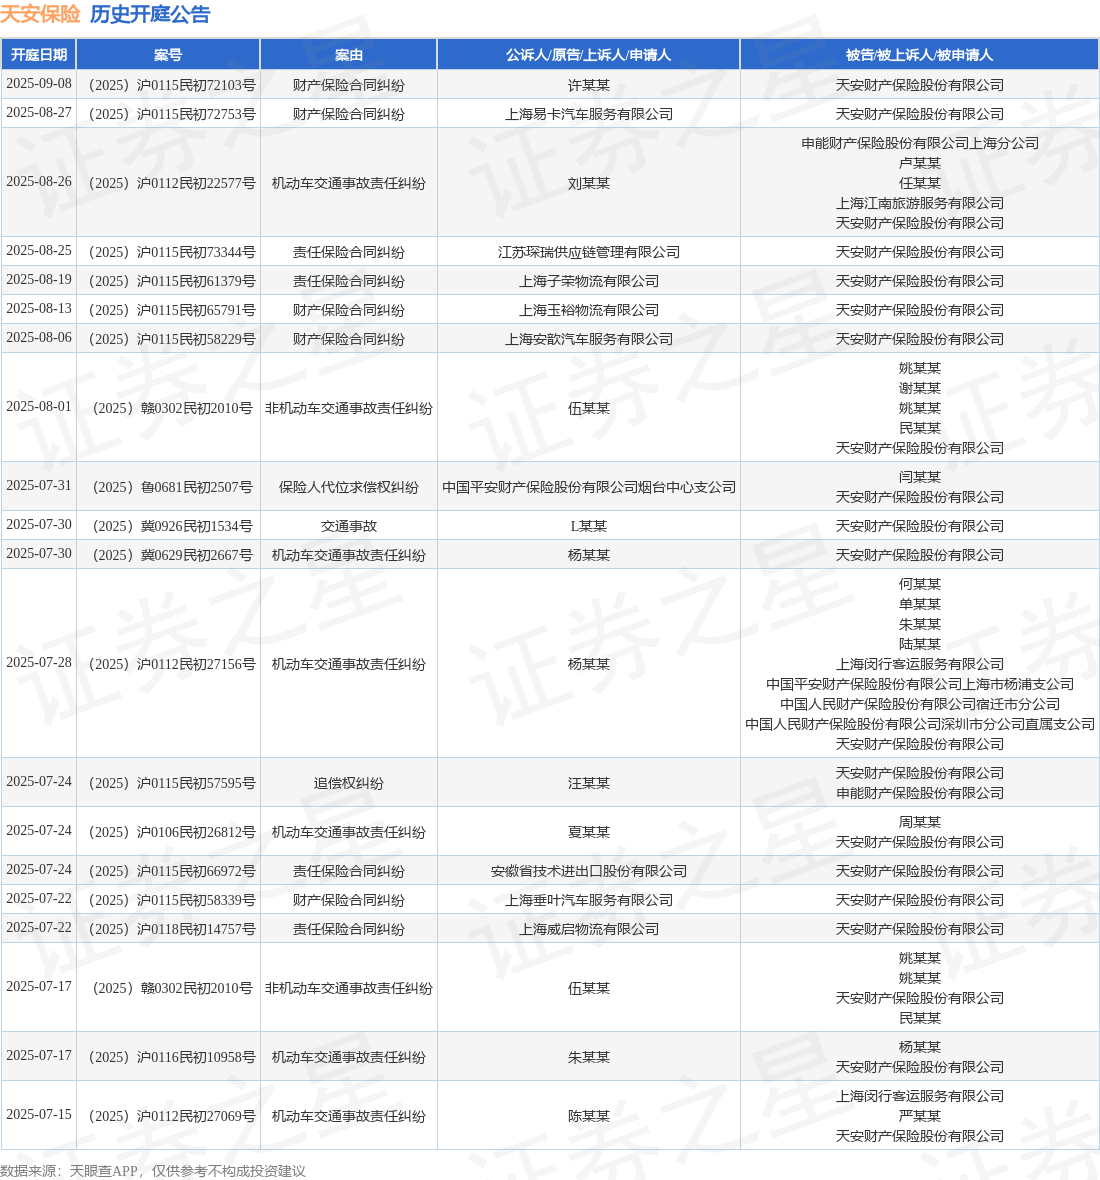Click plaintiff 汪某某
The width and height of the screenshot is (1100, 1180).
pyautogui.click(x=588, y=783)
